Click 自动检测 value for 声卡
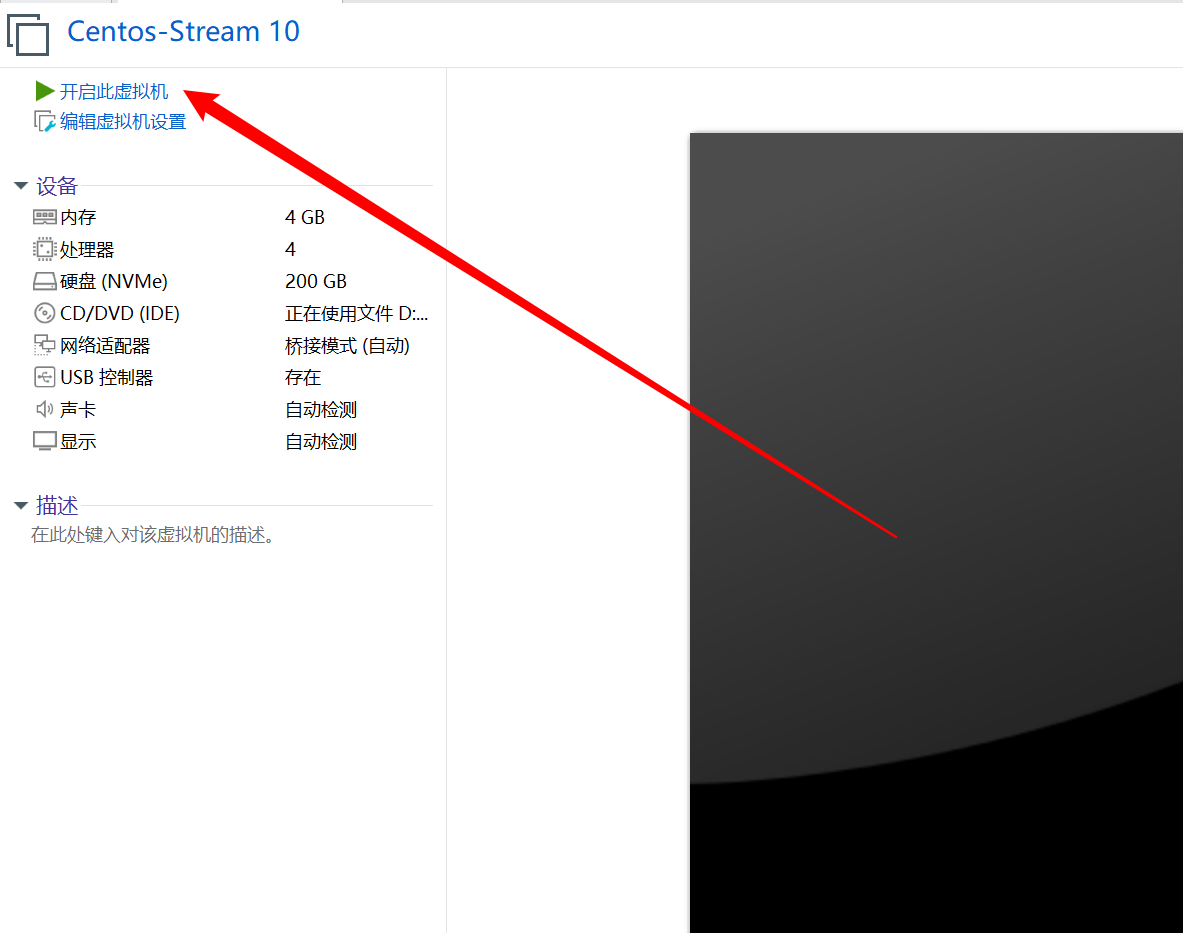The image size is (1183, 933). coord(321,410)
